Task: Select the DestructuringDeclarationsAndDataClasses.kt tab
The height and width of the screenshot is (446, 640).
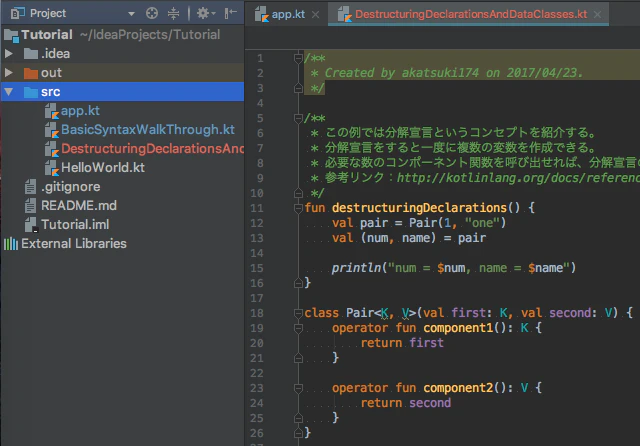Action: (471, 14)
